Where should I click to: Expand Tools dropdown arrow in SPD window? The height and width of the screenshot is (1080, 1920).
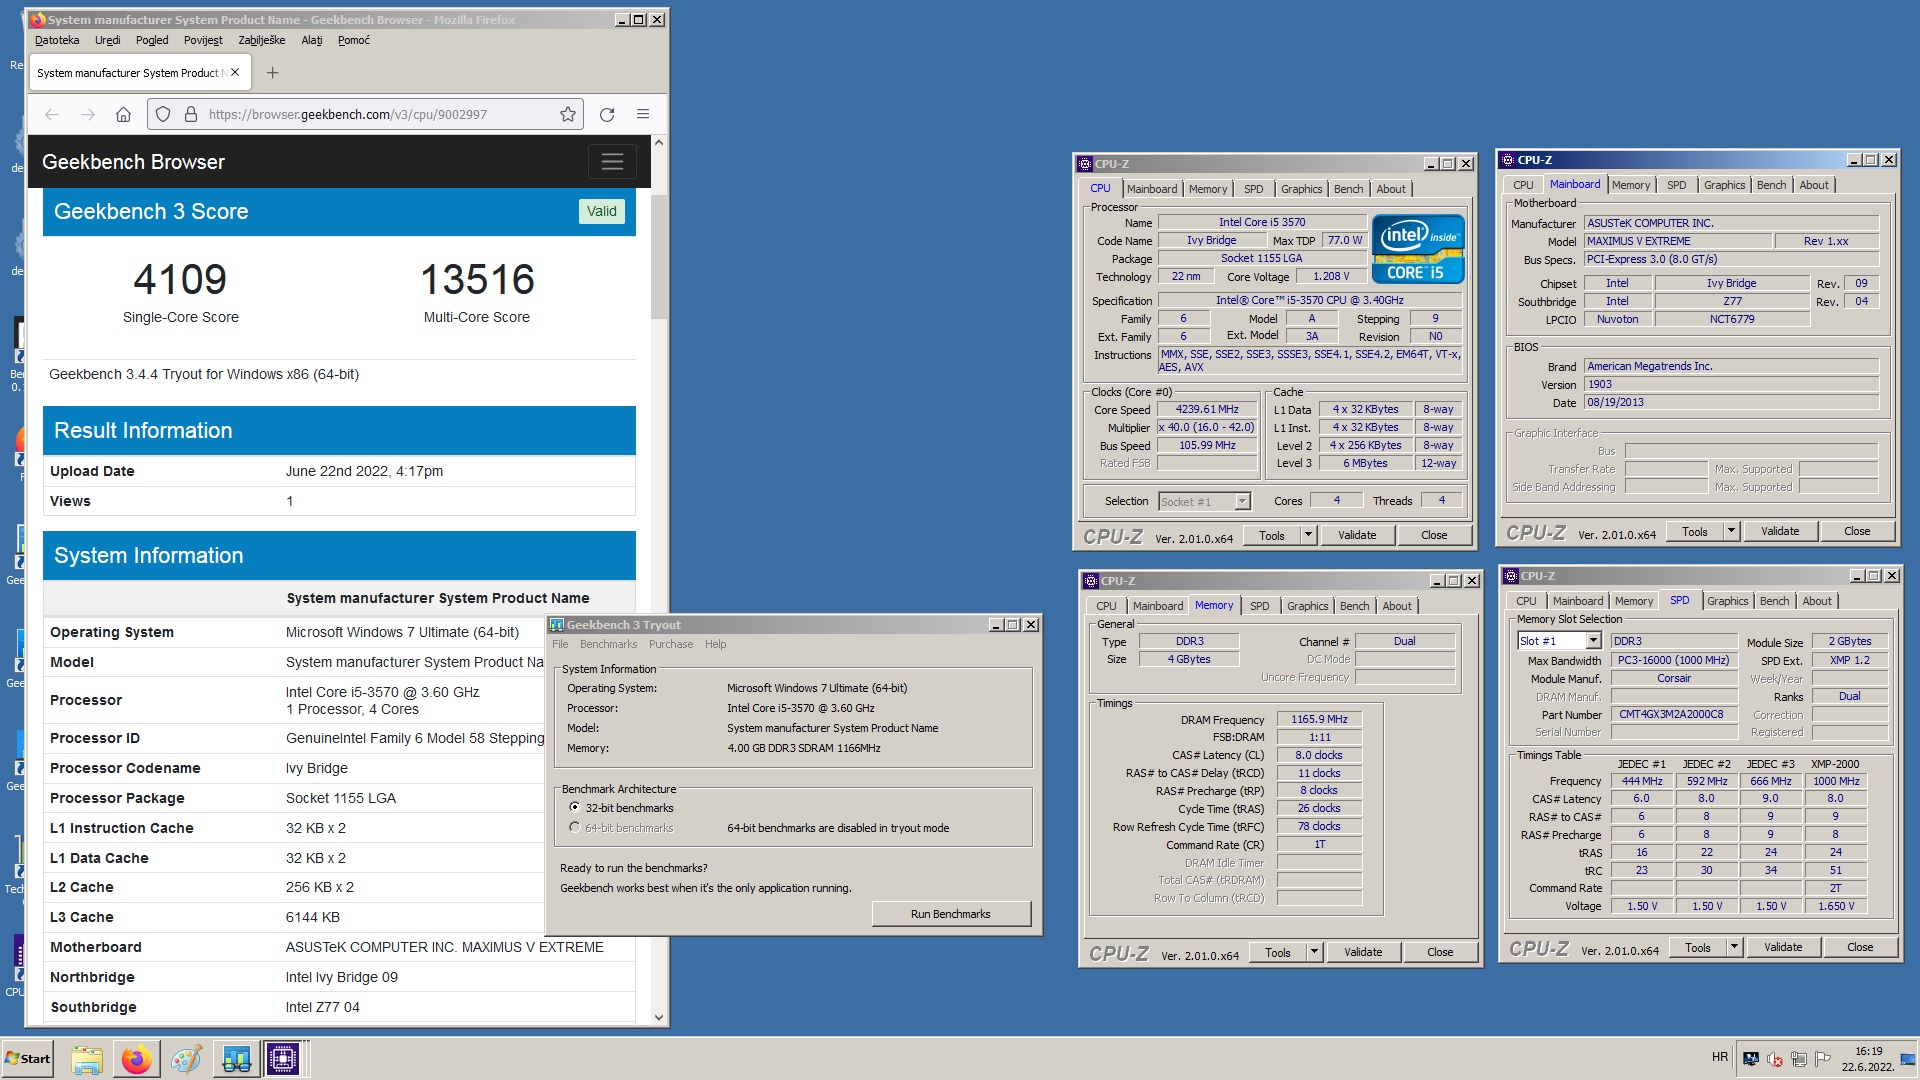tap(1734, 947)
